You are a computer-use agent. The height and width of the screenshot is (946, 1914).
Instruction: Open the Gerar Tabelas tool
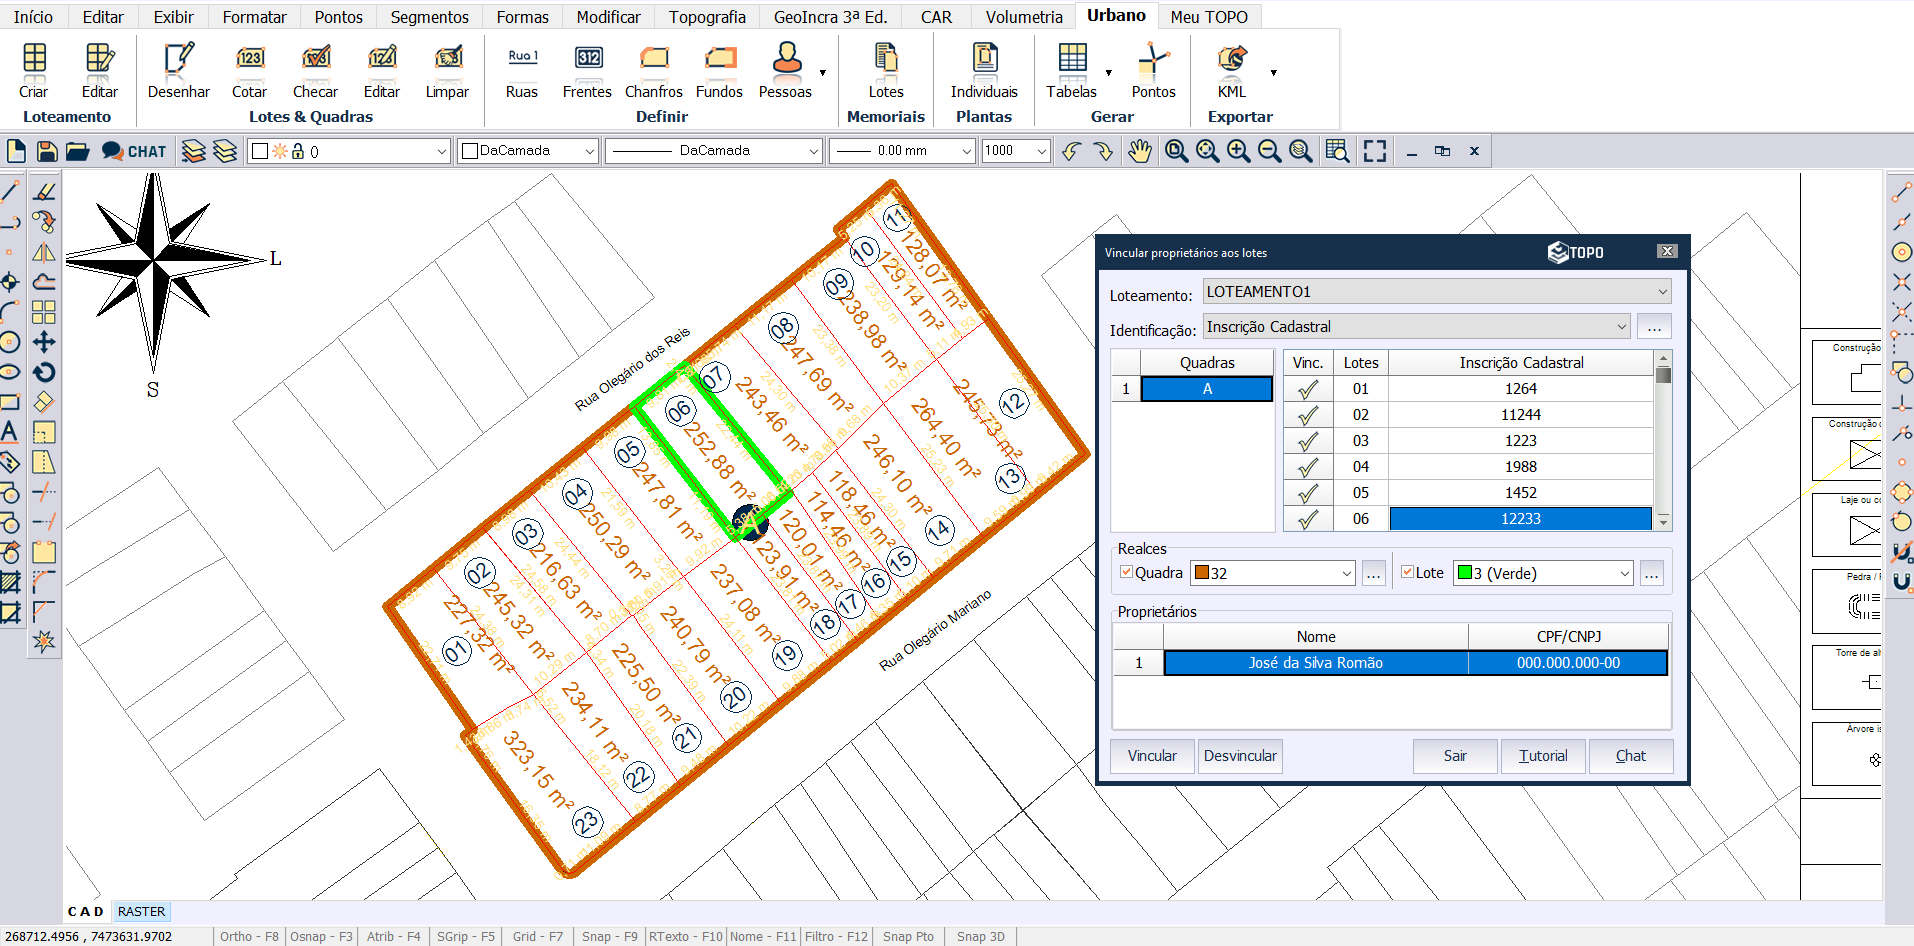point(1072,60)
